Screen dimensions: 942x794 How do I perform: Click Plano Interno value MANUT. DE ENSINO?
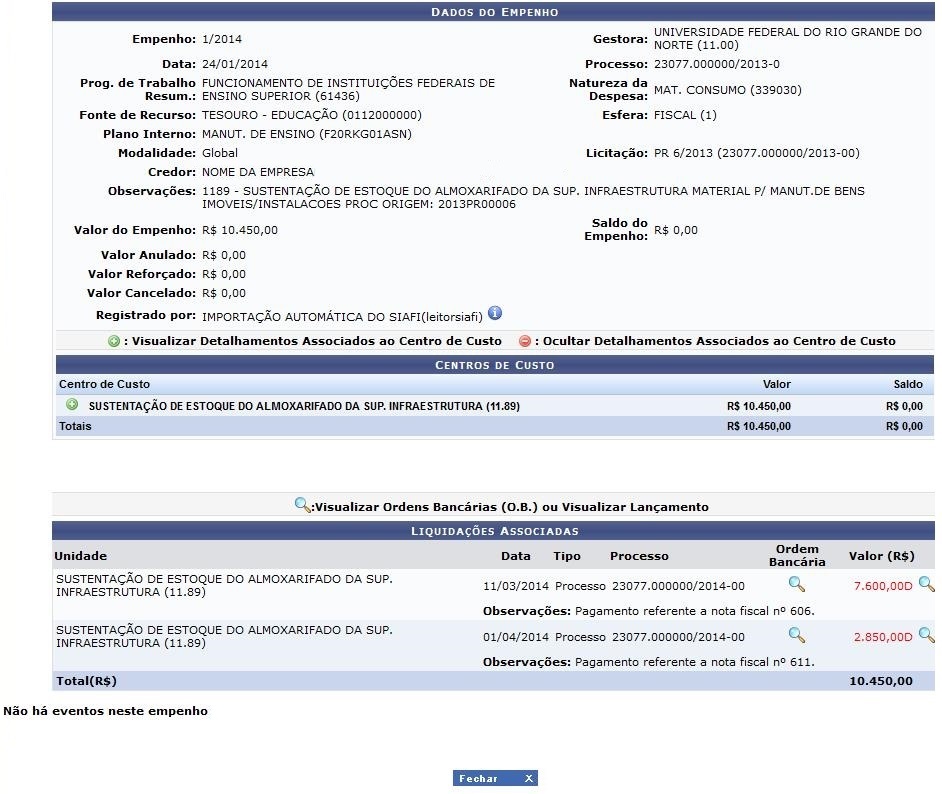[x=306, y=134]
